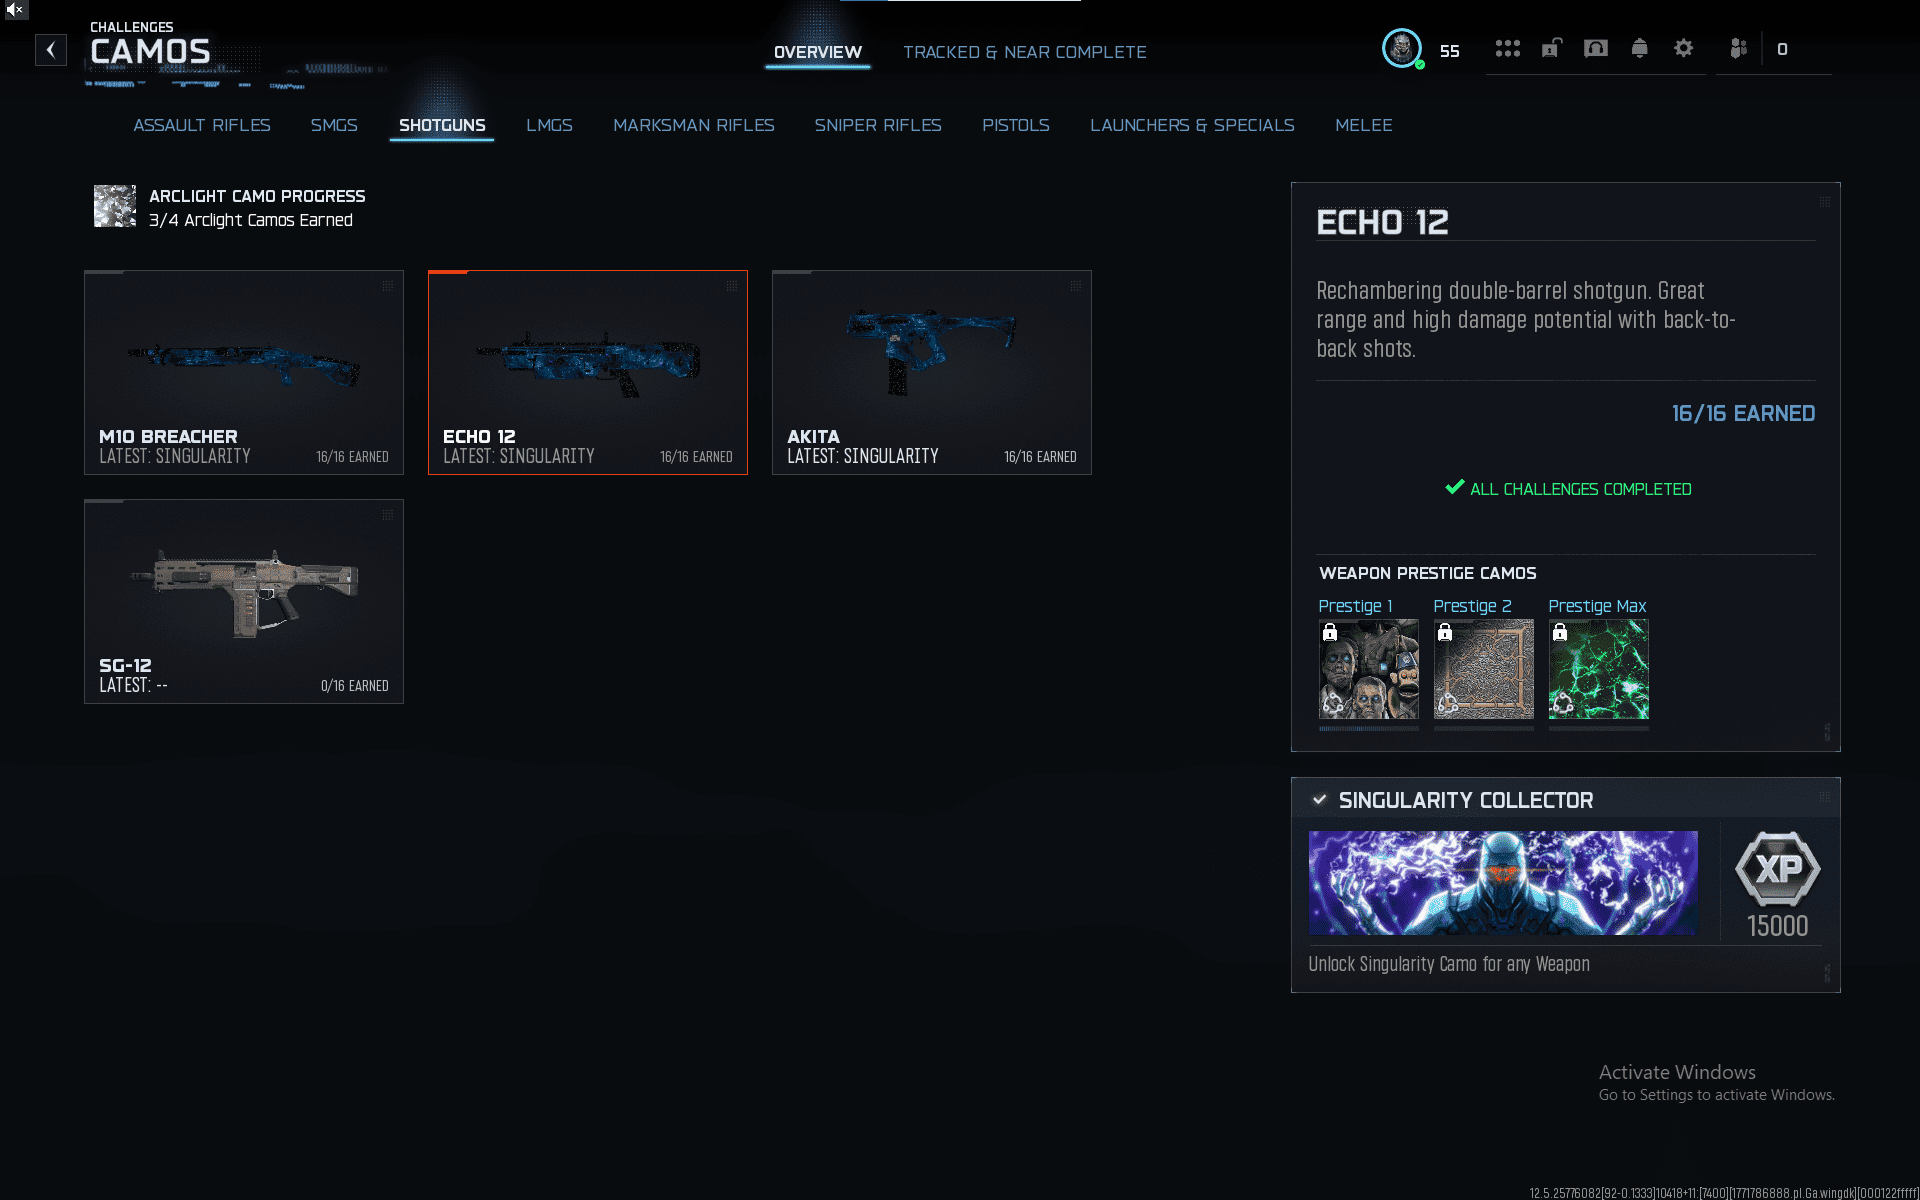Select the locked Prestige 1 camo

pyautogui.click(x=1368, y=669)
